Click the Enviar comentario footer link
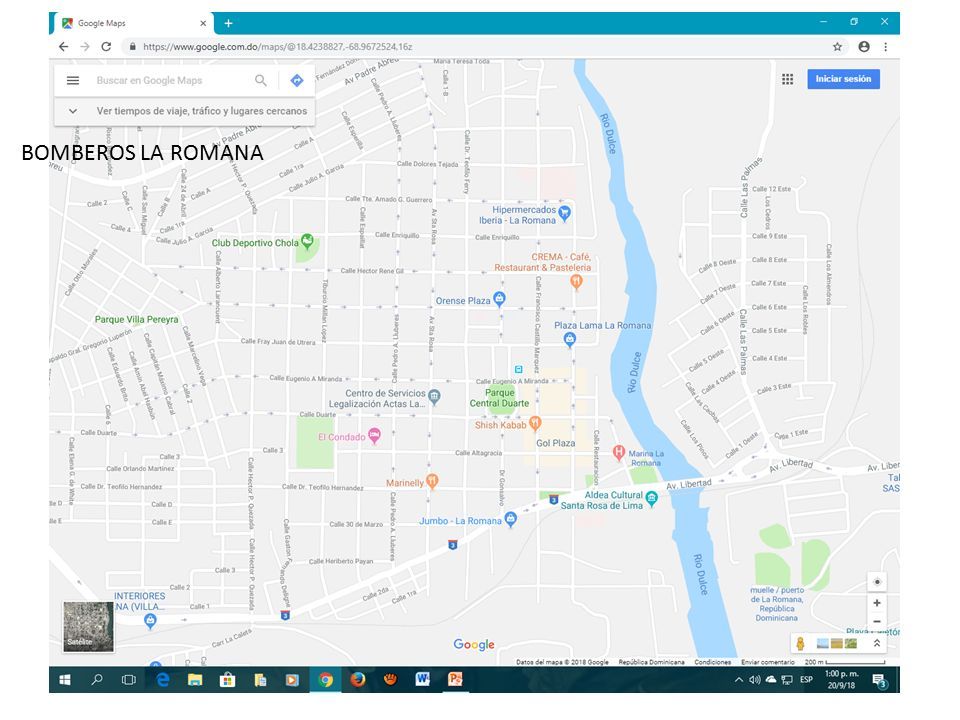 [768, 662]
